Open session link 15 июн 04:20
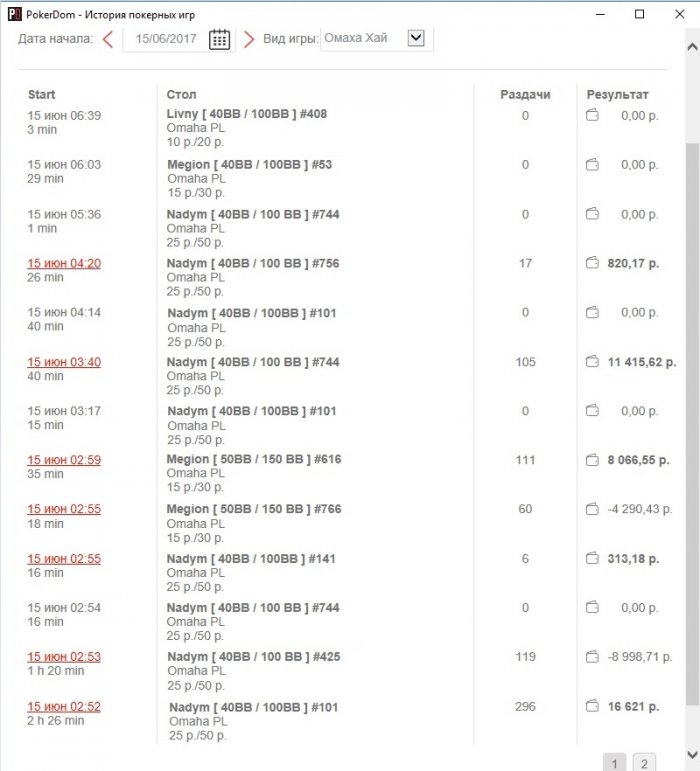This screenshot has width=700, height=771. (64, 264)
